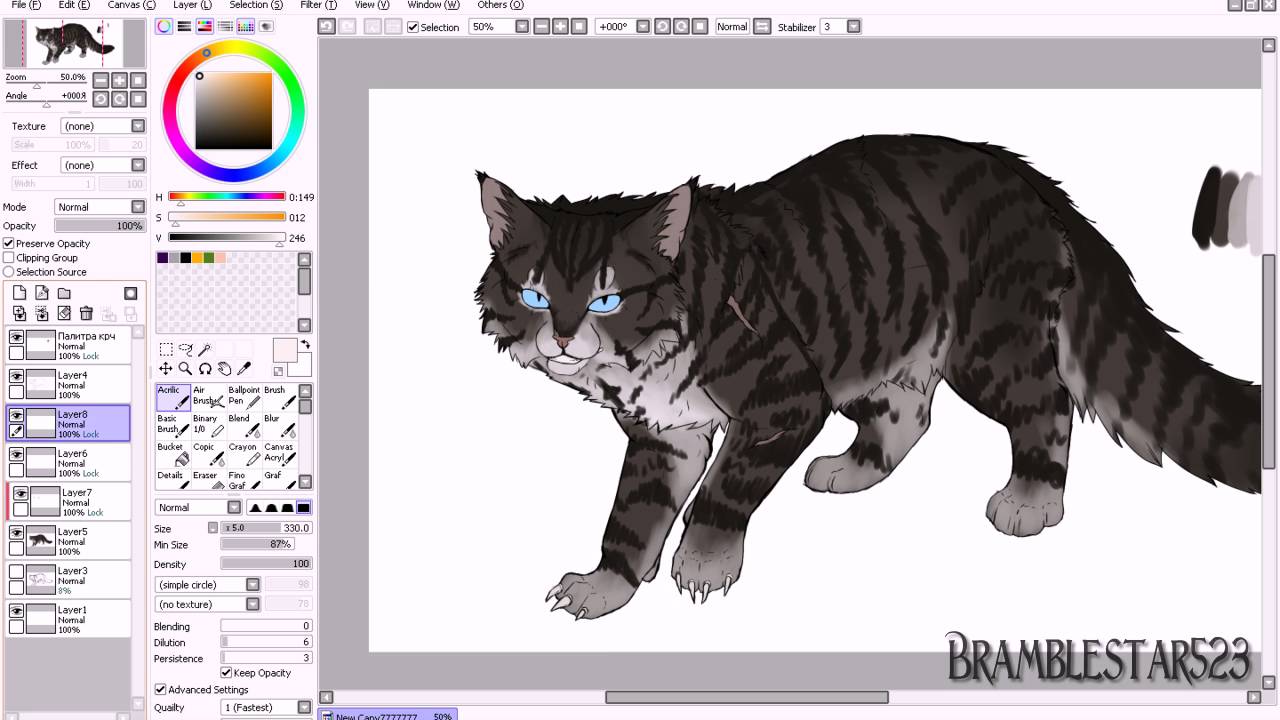Open the brush blend mode Normal dropdown
The width and height of the screenshot is (1280, 720).
point(198,507)
